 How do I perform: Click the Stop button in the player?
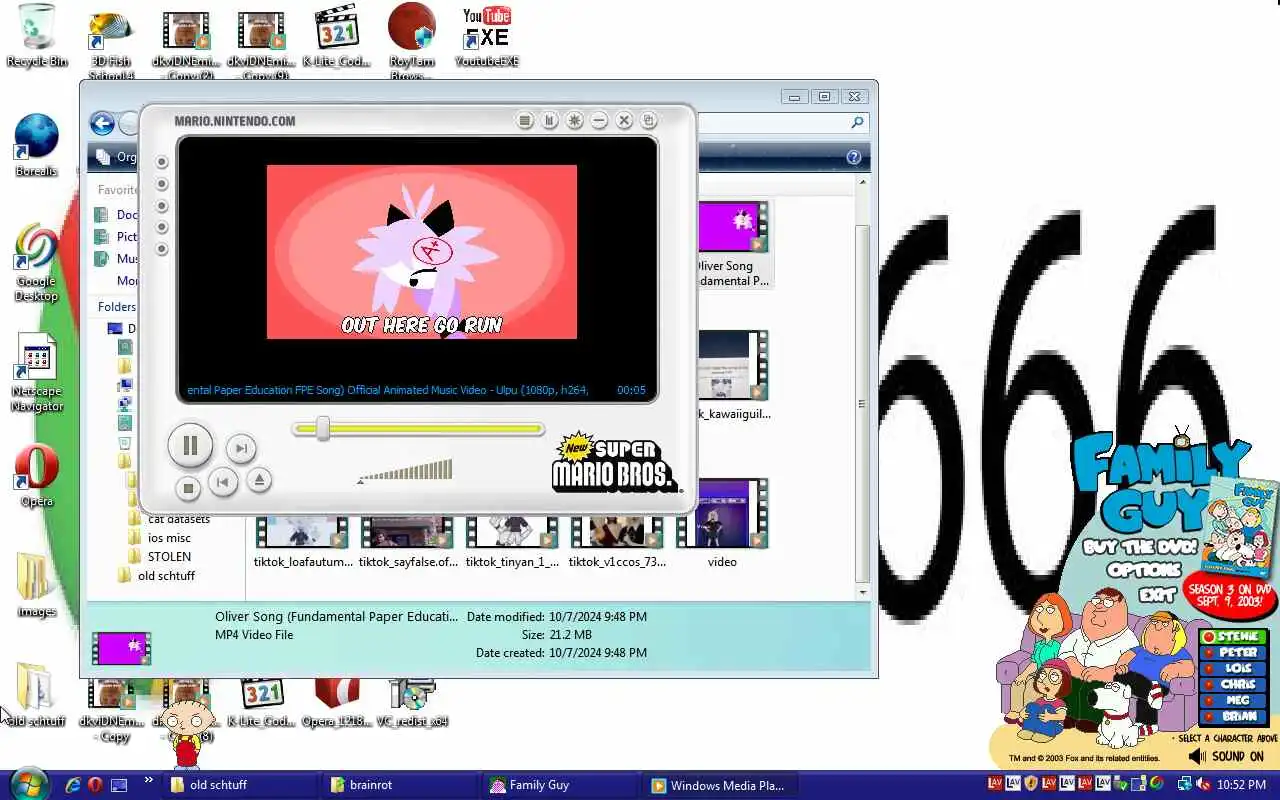[188, 488]
